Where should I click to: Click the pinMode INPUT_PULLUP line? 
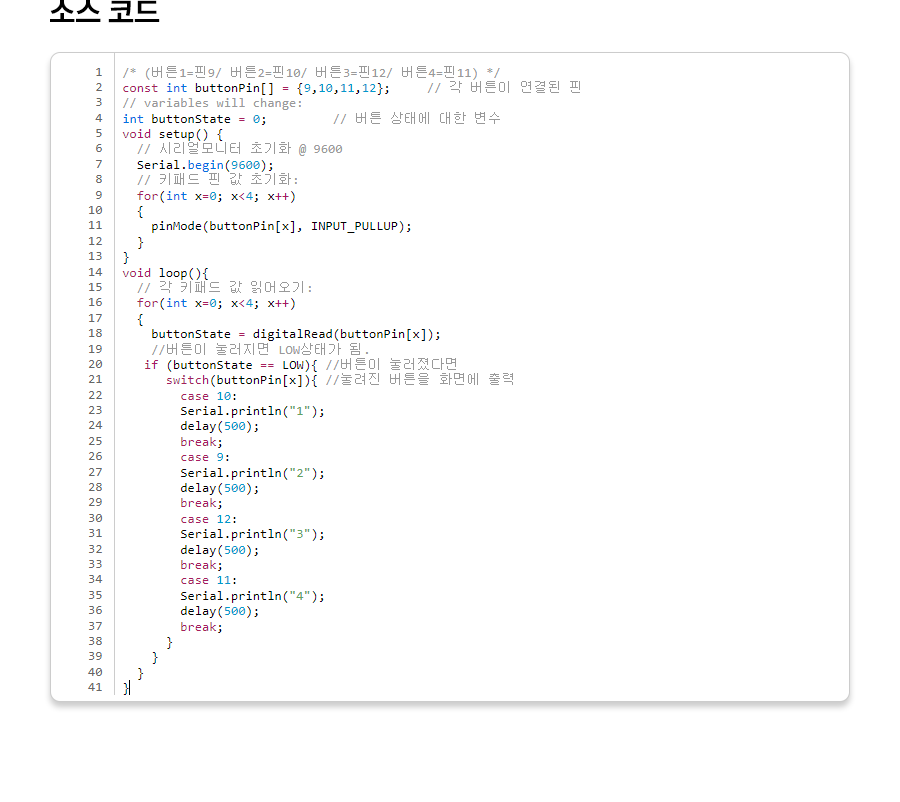coord(281,226)
